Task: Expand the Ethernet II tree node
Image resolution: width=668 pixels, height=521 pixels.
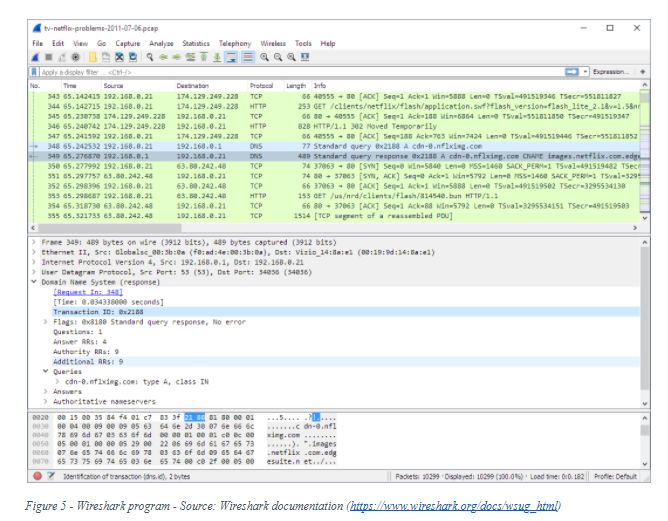Action: pyautogui.click(x=34, y=252)
